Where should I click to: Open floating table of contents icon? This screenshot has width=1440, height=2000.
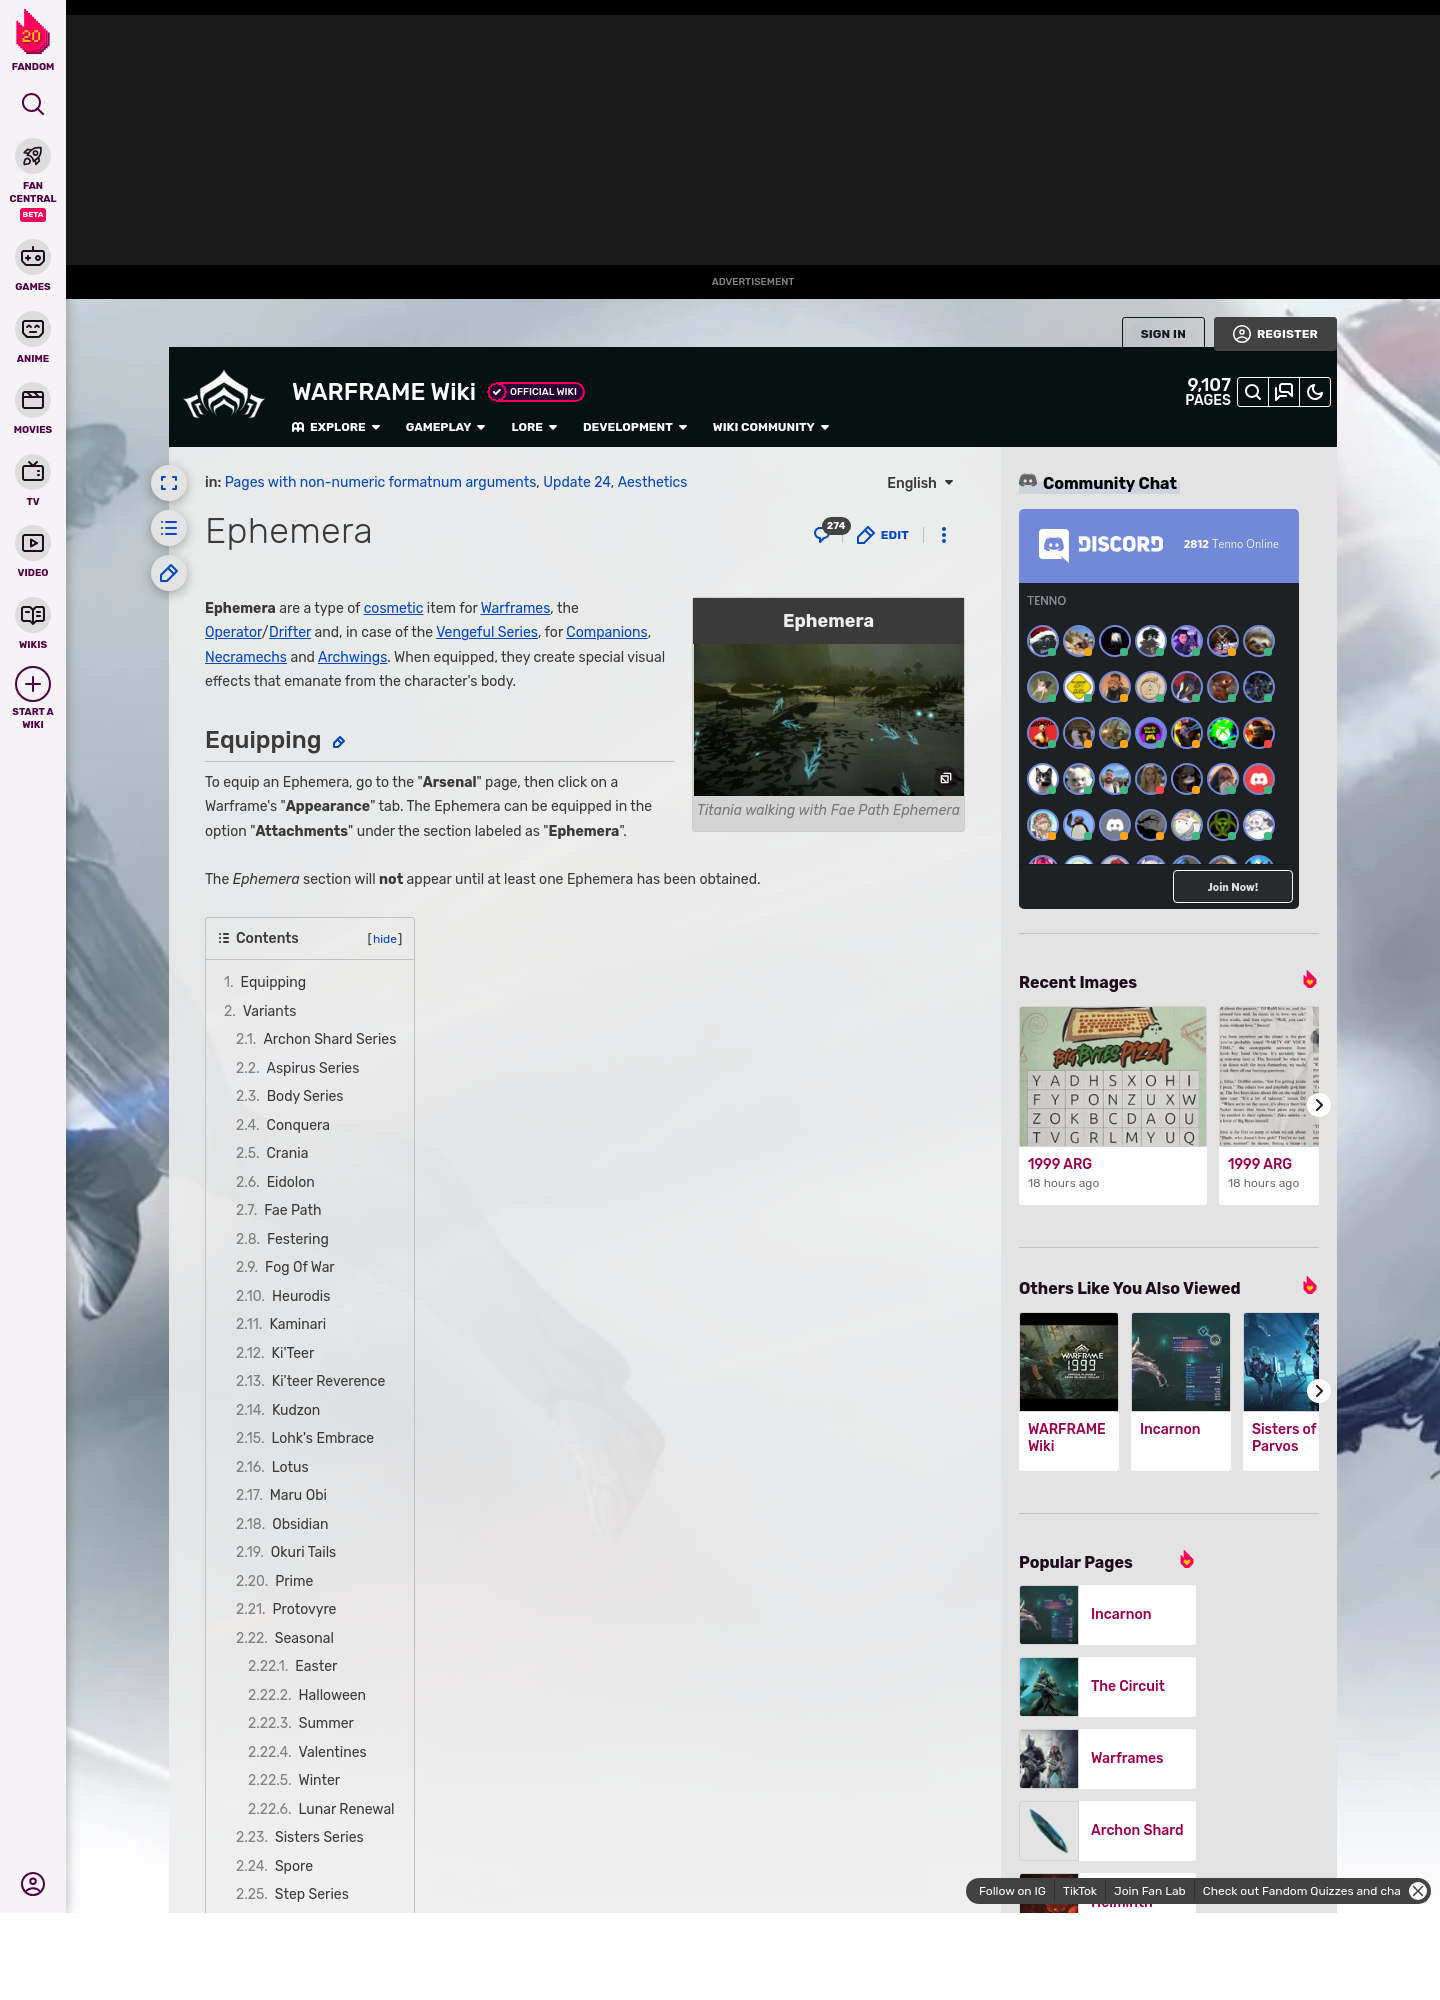[169, 528]
